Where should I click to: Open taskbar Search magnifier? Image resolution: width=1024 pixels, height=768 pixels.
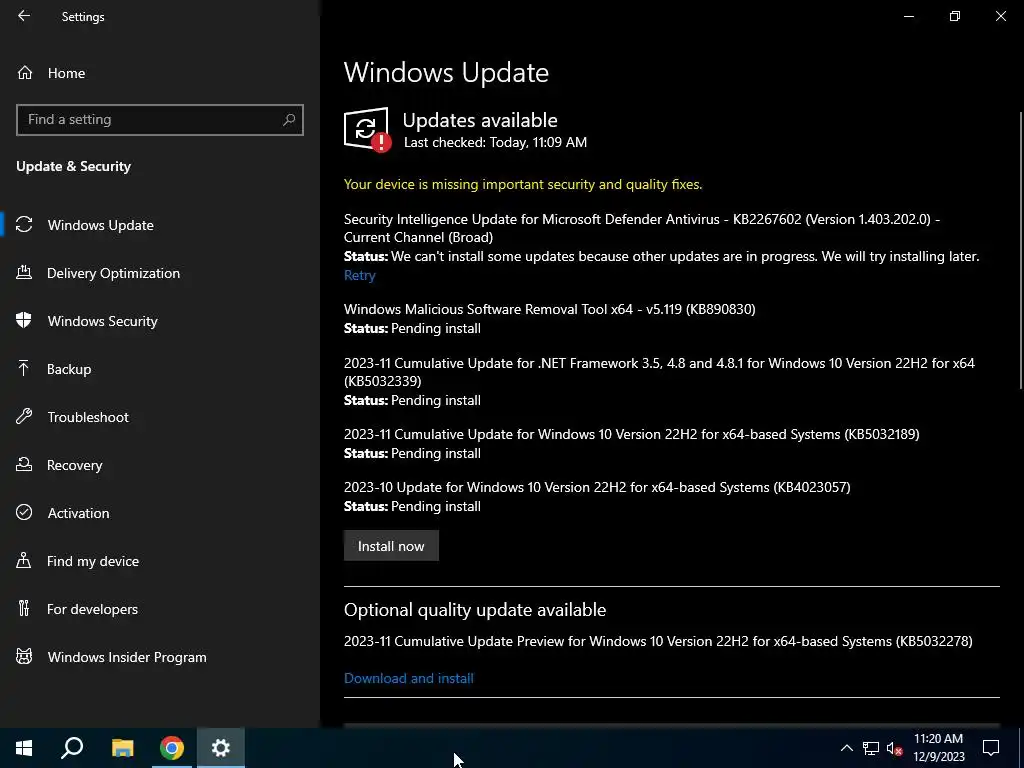pos(72,748)
